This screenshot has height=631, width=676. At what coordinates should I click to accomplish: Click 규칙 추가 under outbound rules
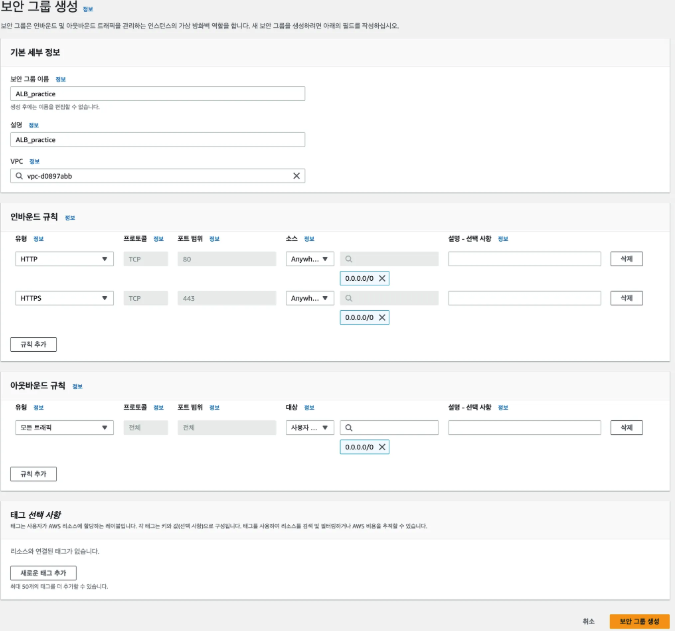tap(34, 474)
